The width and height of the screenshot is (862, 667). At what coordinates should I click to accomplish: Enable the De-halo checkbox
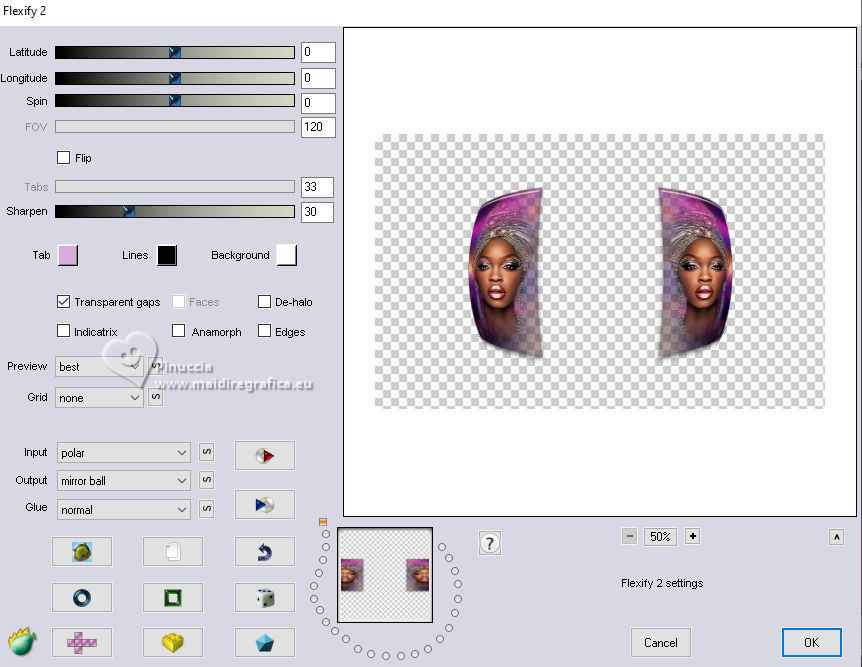click(264, 301)
